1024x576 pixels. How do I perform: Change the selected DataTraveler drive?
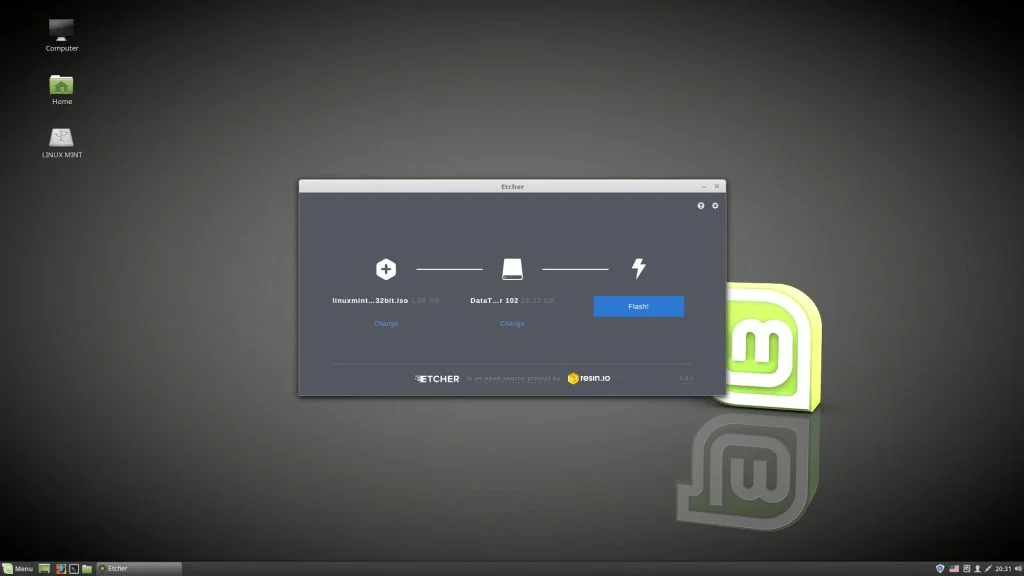512,323
